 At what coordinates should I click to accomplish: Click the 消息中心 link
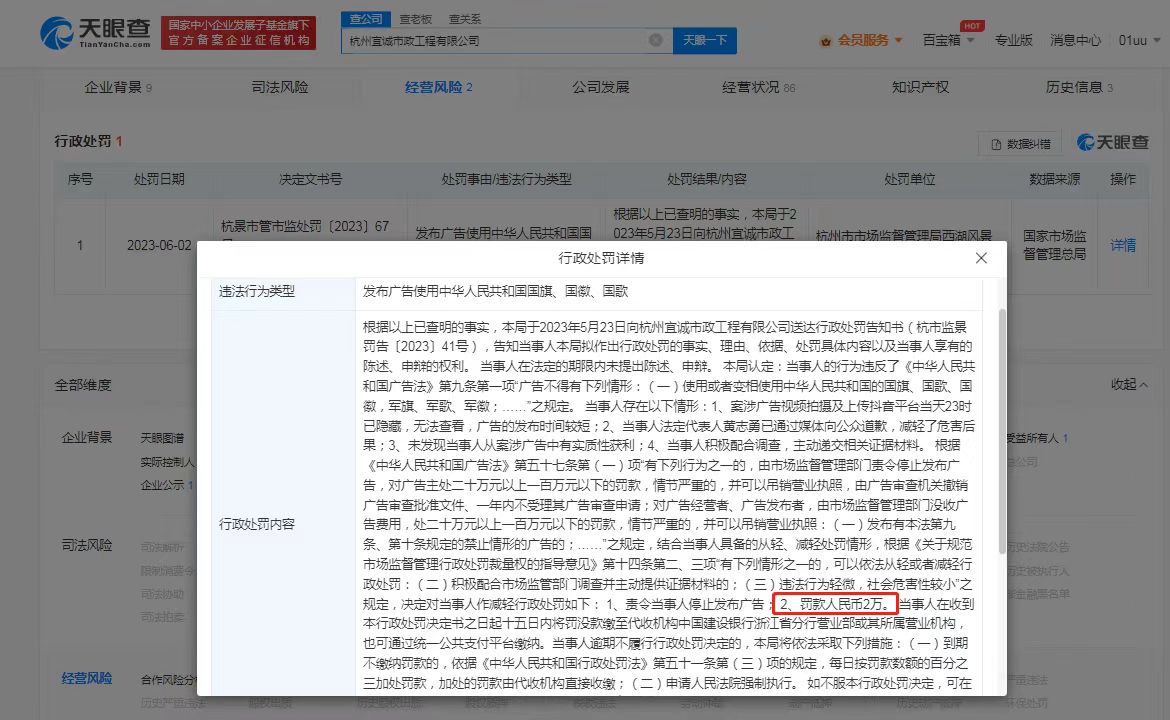point(1075,40)
